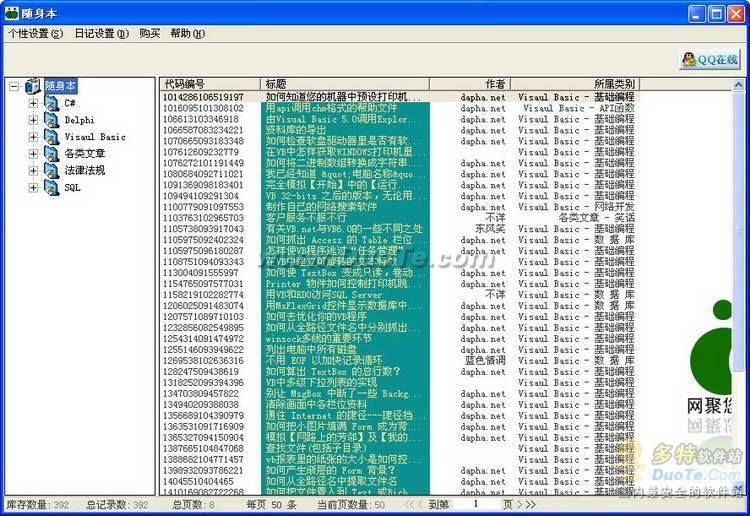The width and height of the screenshot is (750, 516).
Task: Click category 各类文章 - 笑话 cell
Action: [596, 218]
